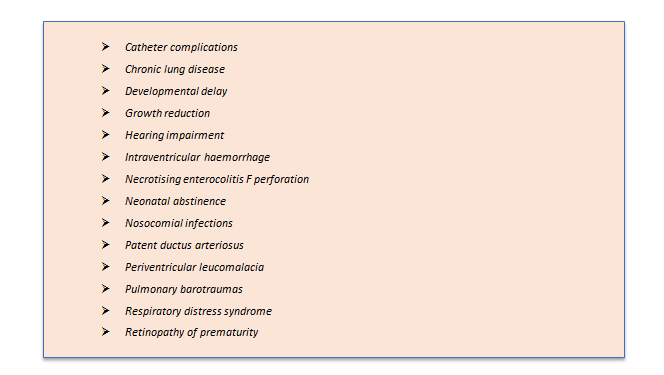The width and height of the screenshot is (664, 375).
Task: Select Pulmonary barotraumas text
Action: click(184, 290)
